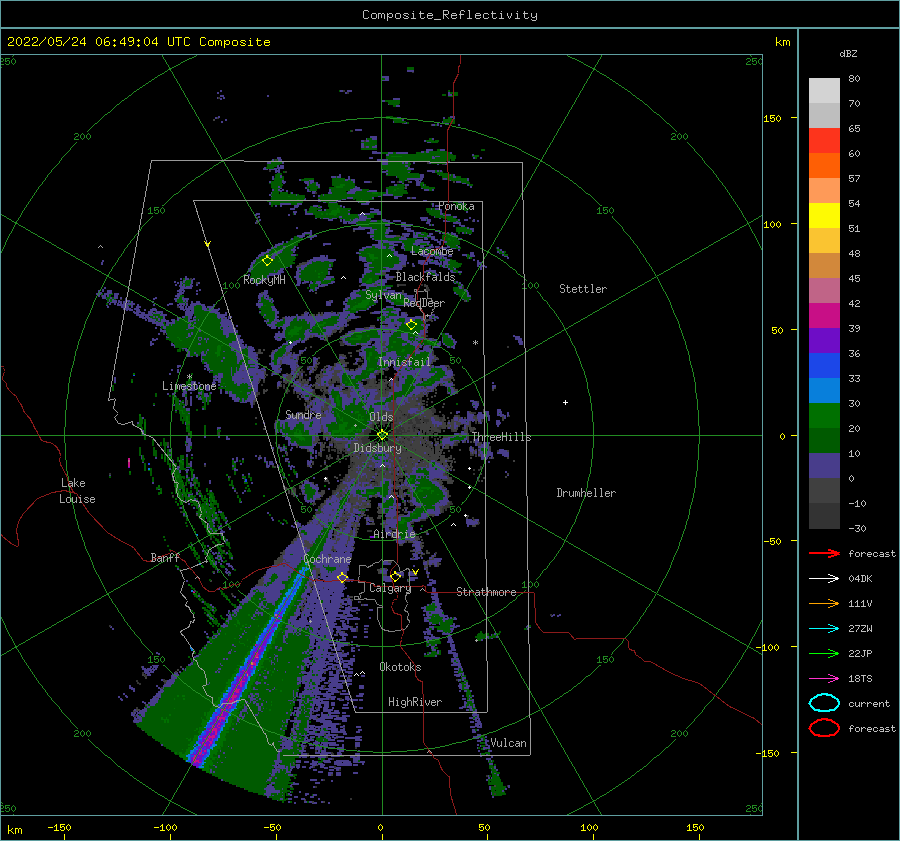The width and height of the screenshot is (900, 841).
Task: Click the 'km' unit label at top right
Action: 782,42
